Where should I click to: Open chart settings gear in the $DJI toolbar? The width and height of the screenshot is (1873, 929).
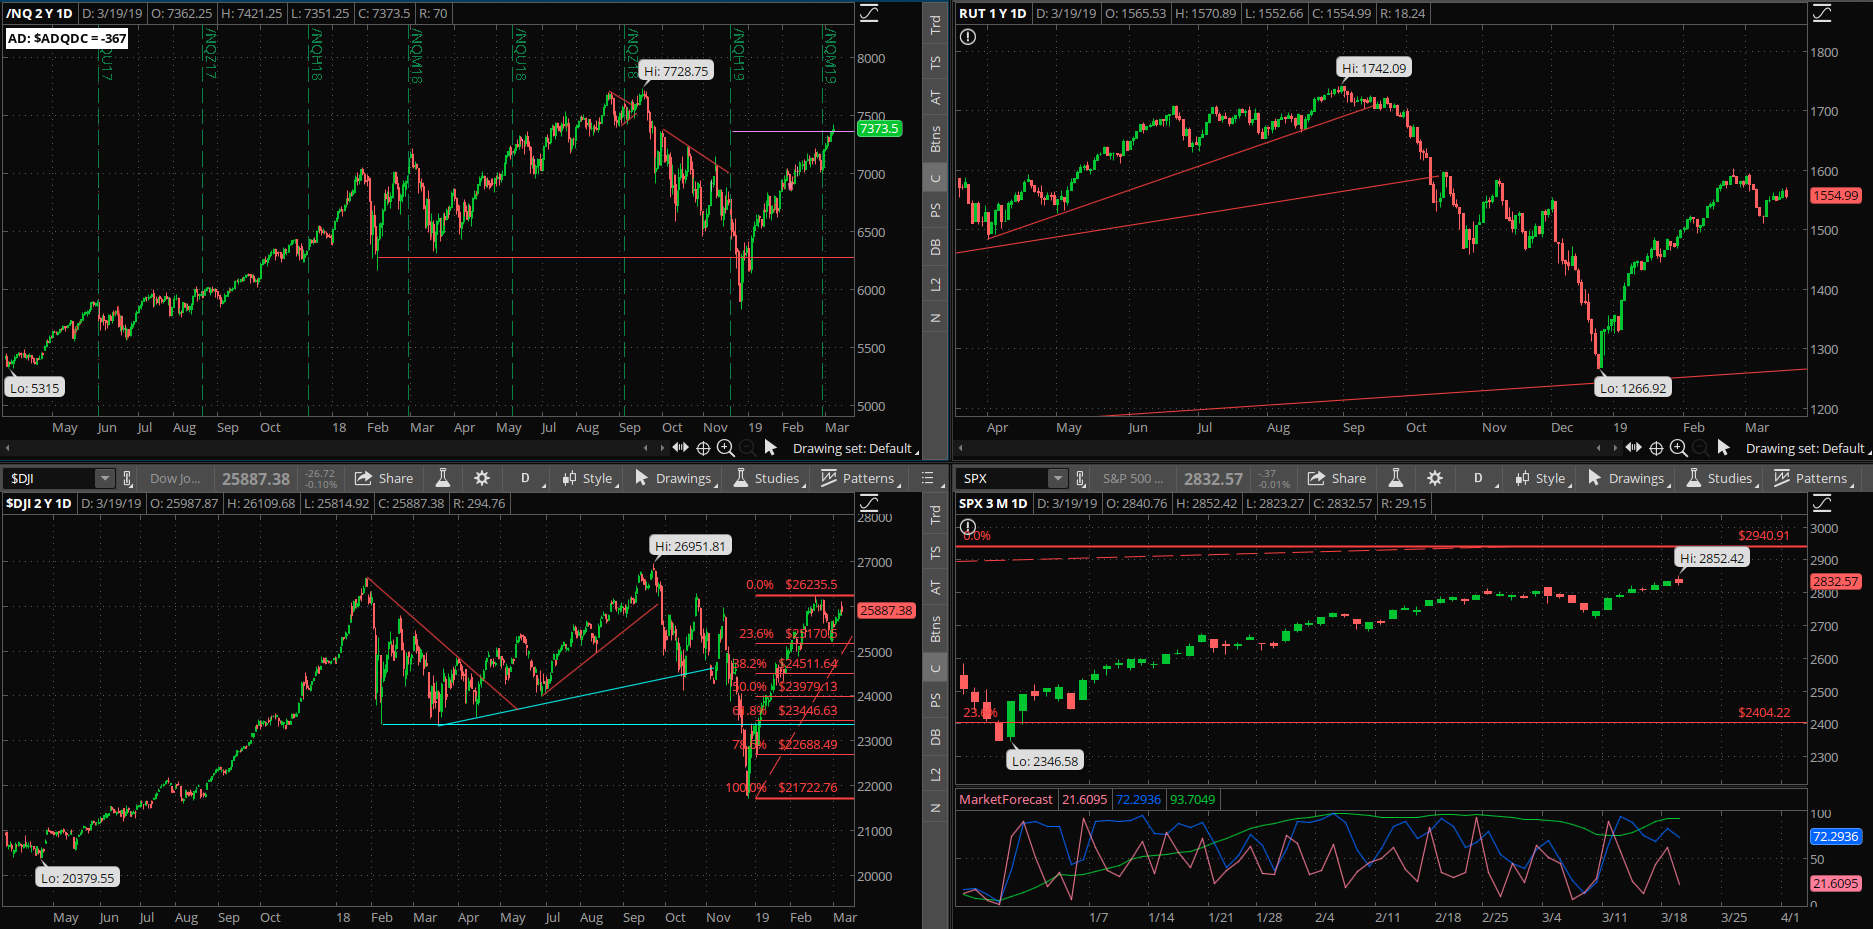[x=482, y=478]
